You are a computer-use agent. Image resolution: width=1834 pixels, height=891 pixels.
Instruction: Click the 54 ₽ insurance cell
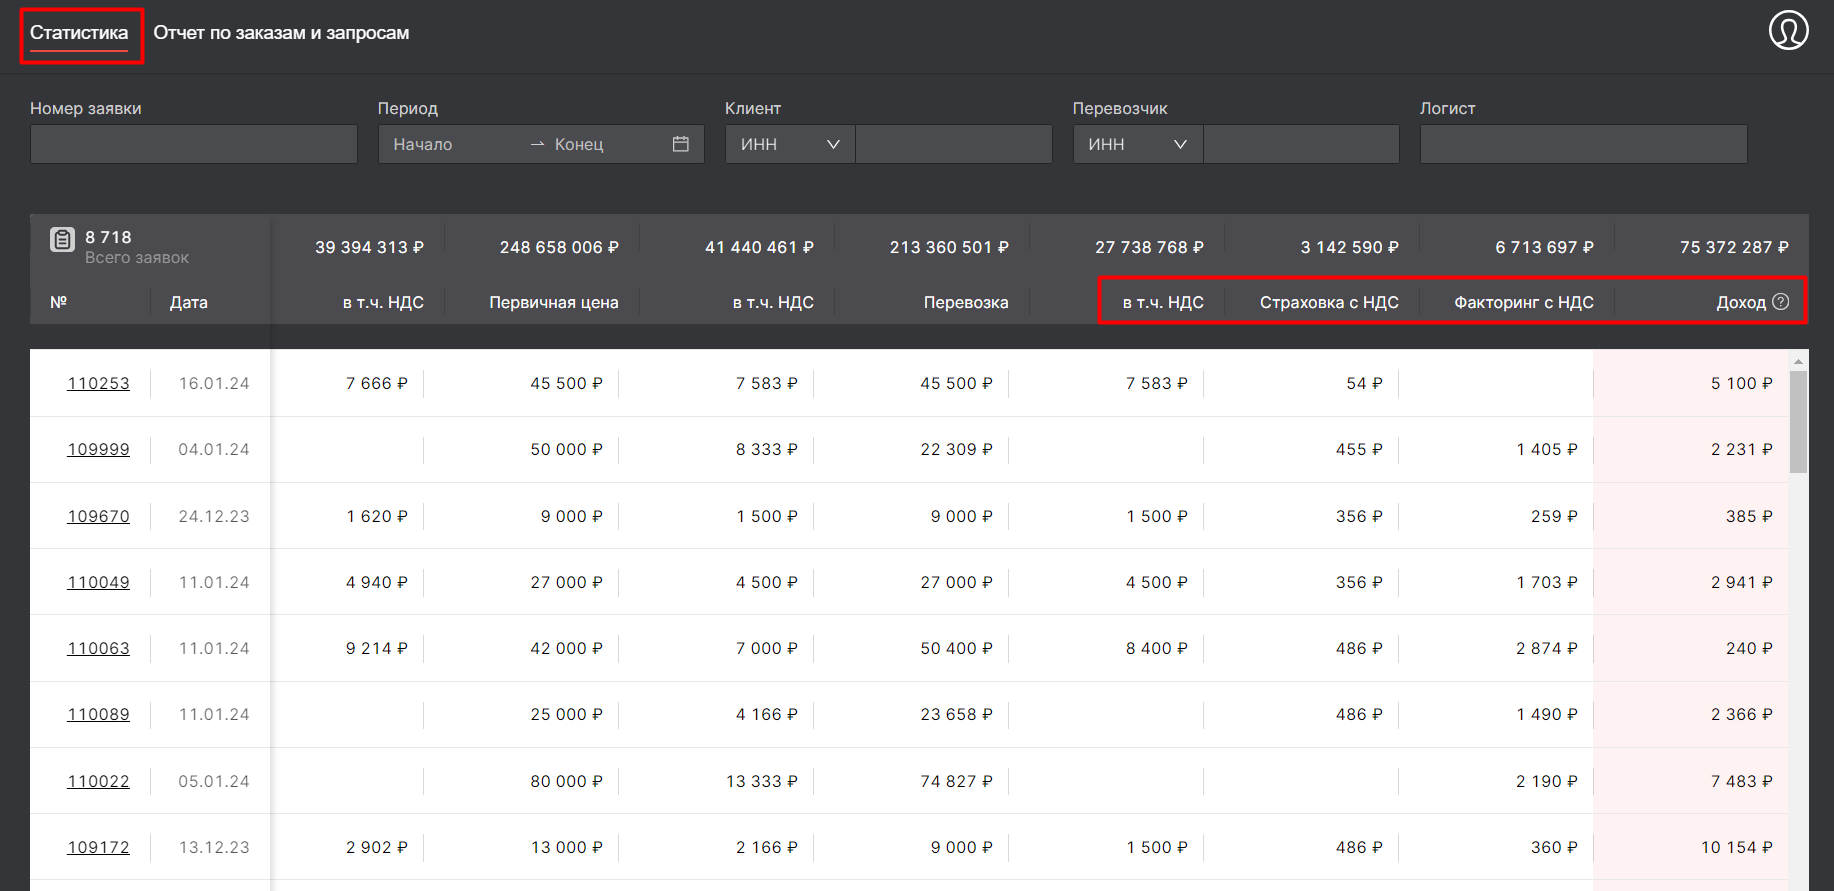(x=1364, y=383)
